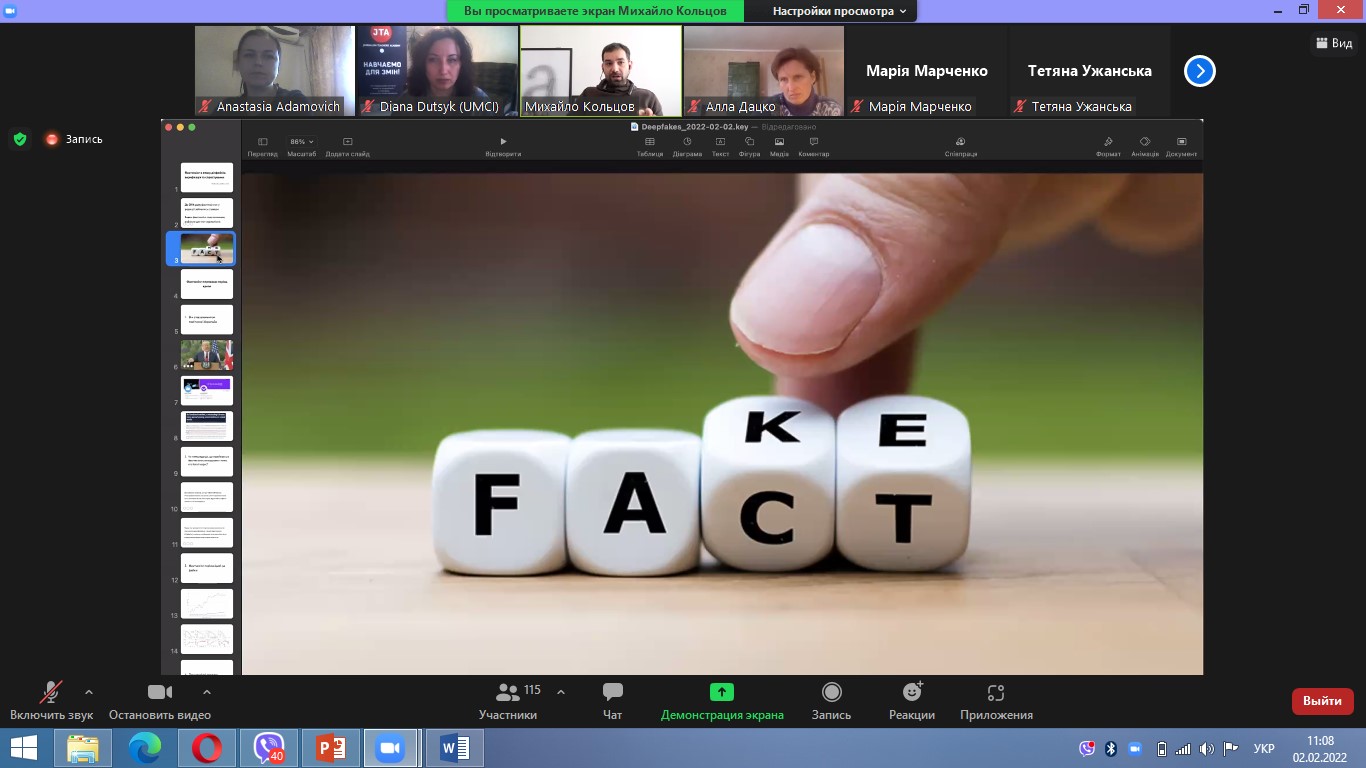Open Viber from the taskbar
This screenshot has height=768, width=1366.
click(269, 748)
